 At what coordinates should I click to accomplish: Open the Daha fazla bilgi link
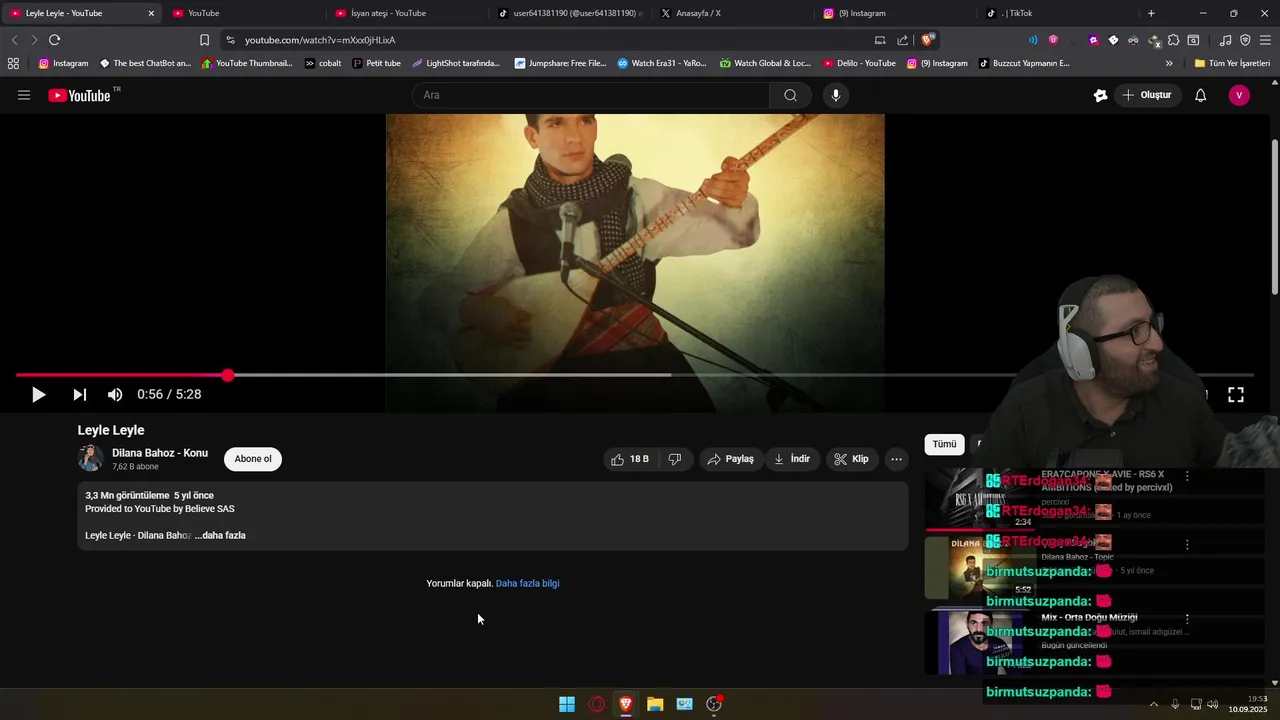tap(528, 584)
